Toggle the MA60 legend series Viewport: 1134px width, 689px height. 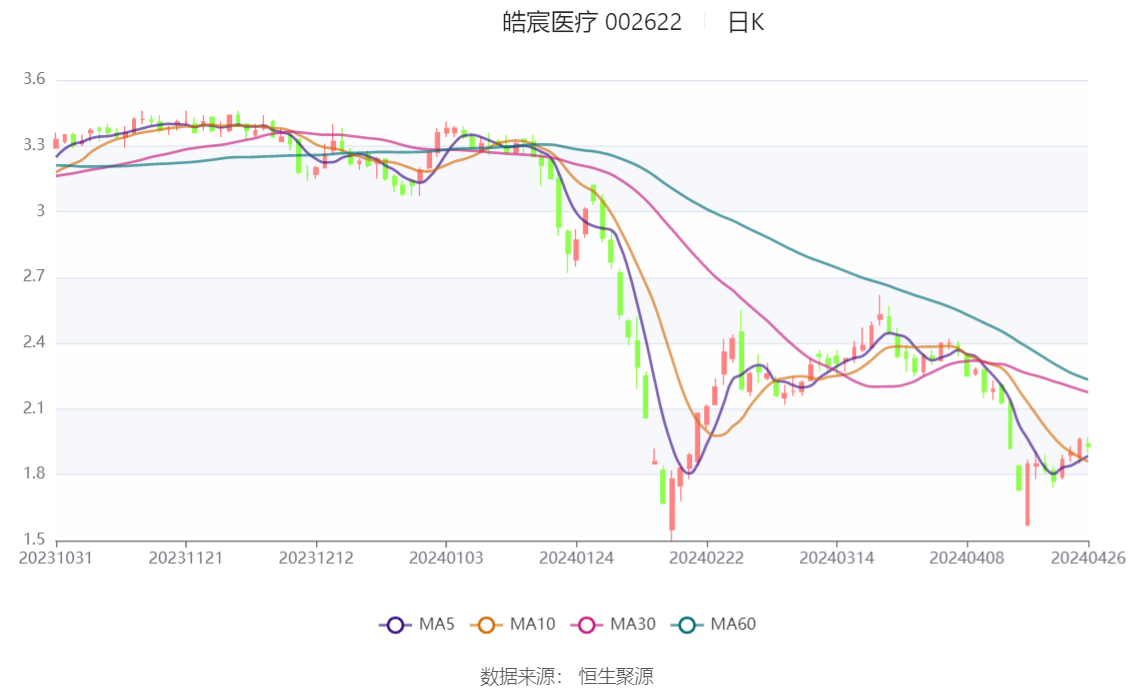(714, 625)
